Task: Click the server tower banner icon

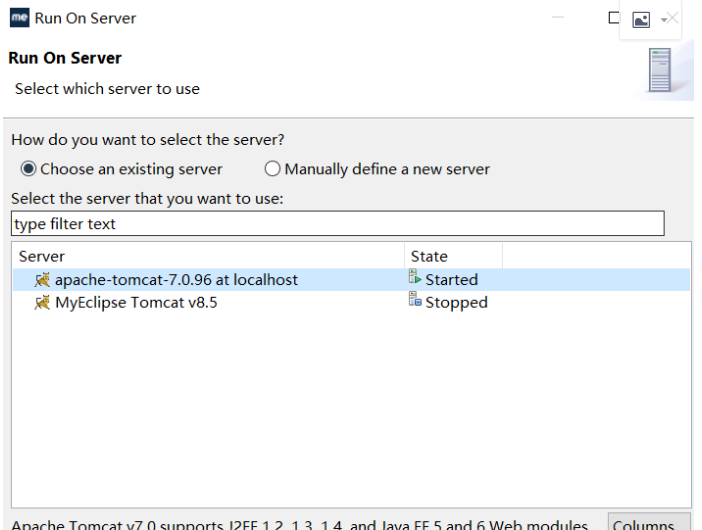Action: click(660, 70)
